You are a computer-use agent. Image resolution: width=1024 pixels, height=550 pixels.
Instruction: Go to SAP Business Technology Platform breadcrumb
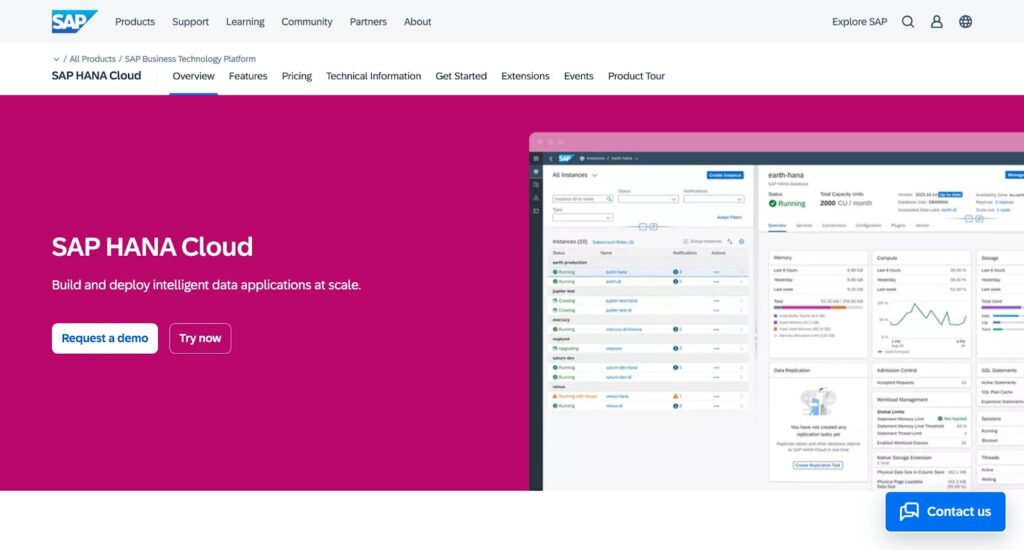190,59
